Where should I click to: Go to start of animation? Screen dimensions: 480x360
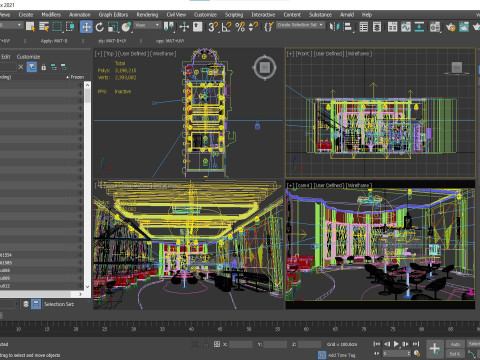point(377,344)
